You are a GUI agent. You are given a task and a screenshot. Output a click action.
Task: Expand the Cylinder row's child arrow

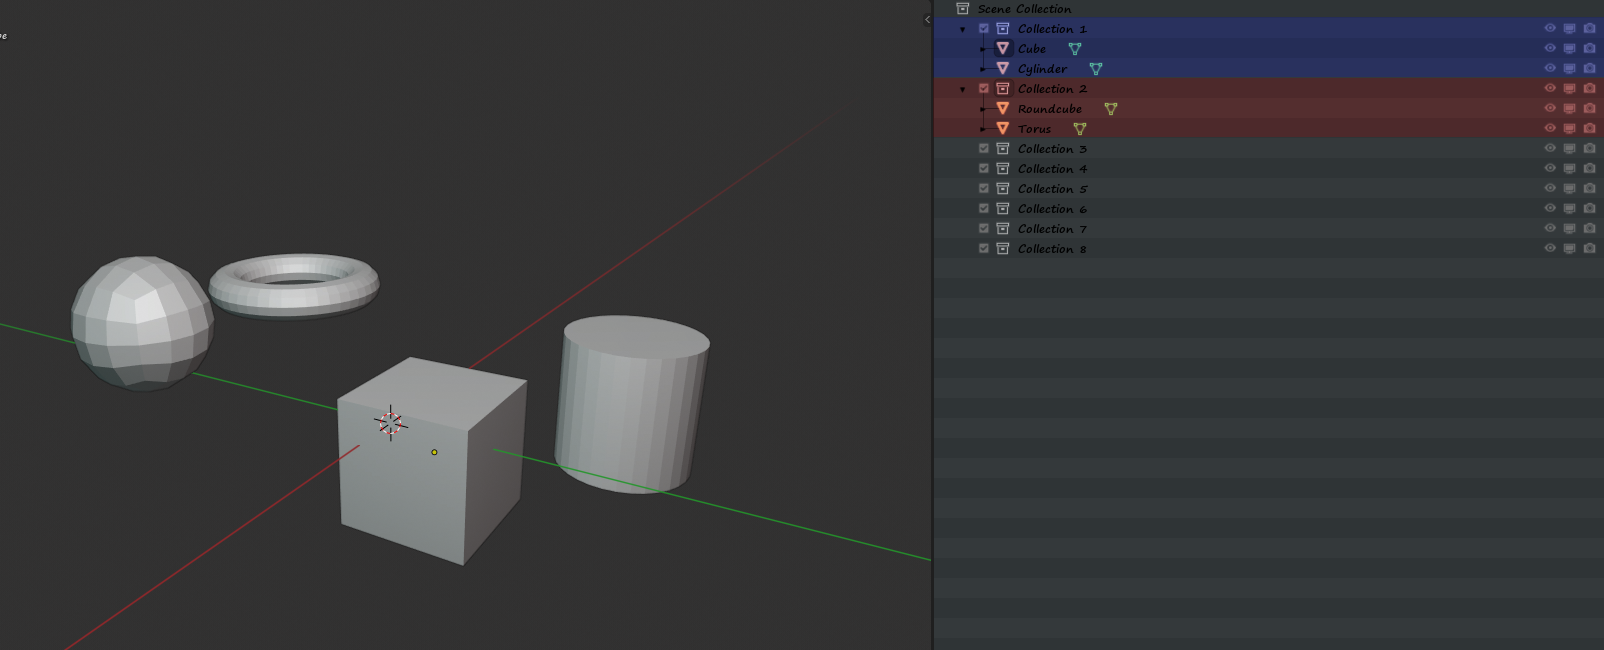click(x=983, y=68)
